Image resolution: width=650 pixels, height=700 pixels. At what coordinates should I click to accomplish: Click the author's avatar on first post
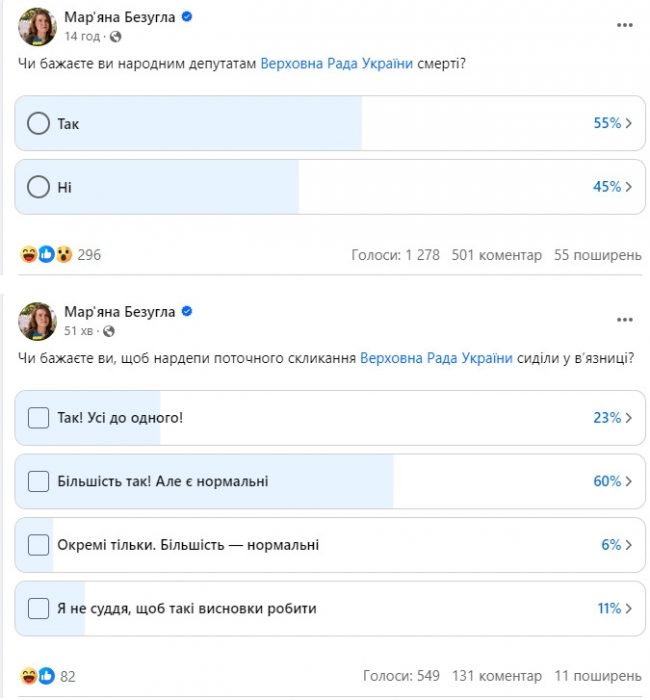[37, 26]
